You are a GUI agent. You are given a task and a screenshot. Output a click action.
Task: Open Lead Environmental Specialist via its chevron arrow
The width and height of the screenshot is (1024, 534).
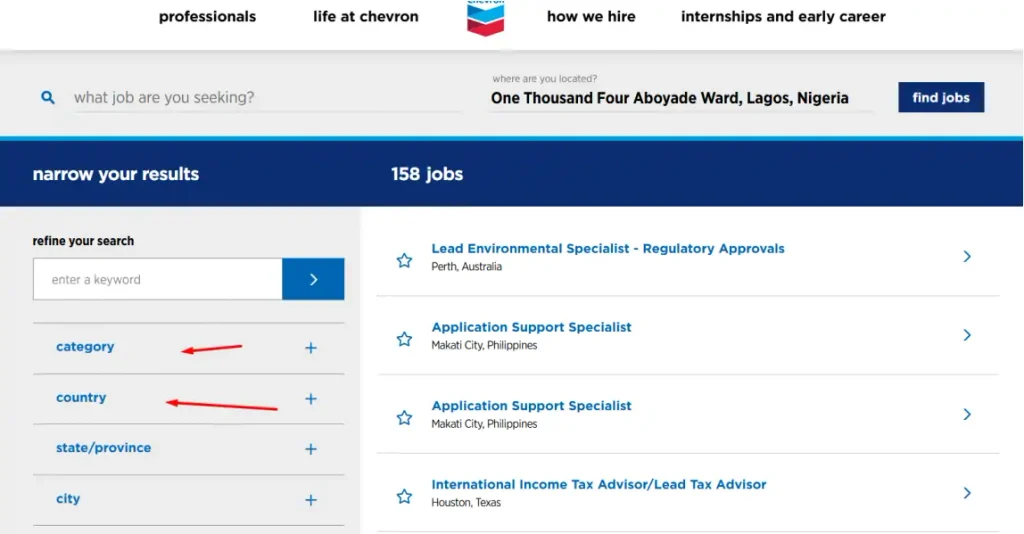click(x=967, y=257)
